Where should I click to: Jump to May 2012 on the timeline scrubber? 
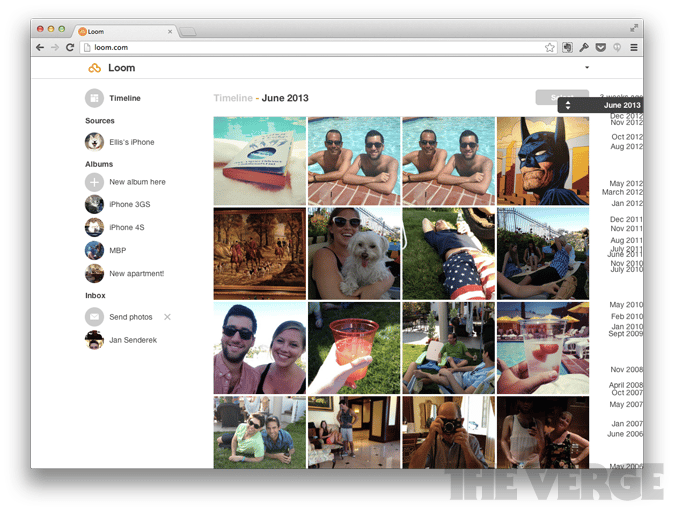(x=626, y=183)
